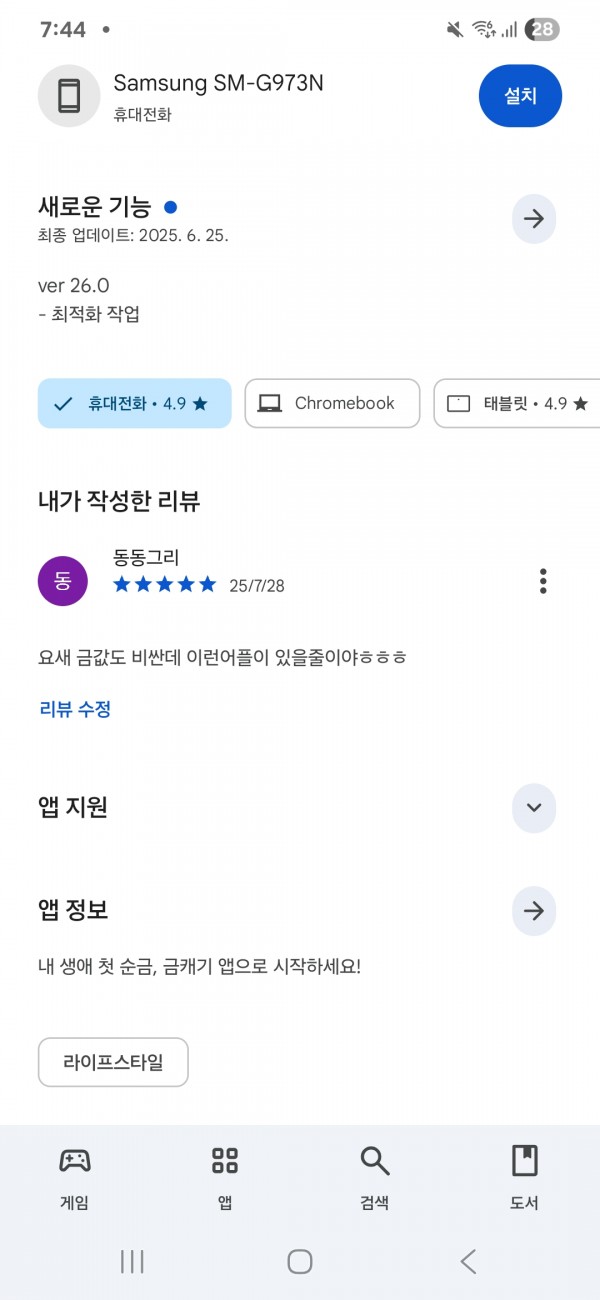Open the three-dot review options menu
Viewport: 600px width, 1300px height.
tap(543, 581)
